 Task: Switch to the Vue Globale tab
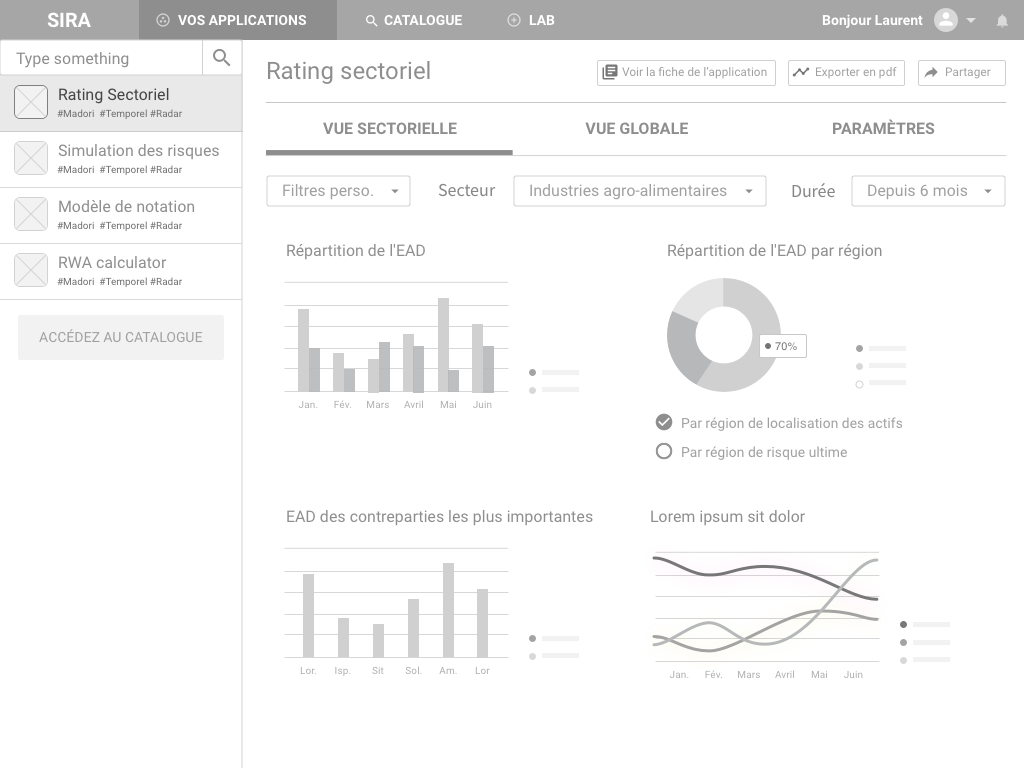[x=637, y=129]
